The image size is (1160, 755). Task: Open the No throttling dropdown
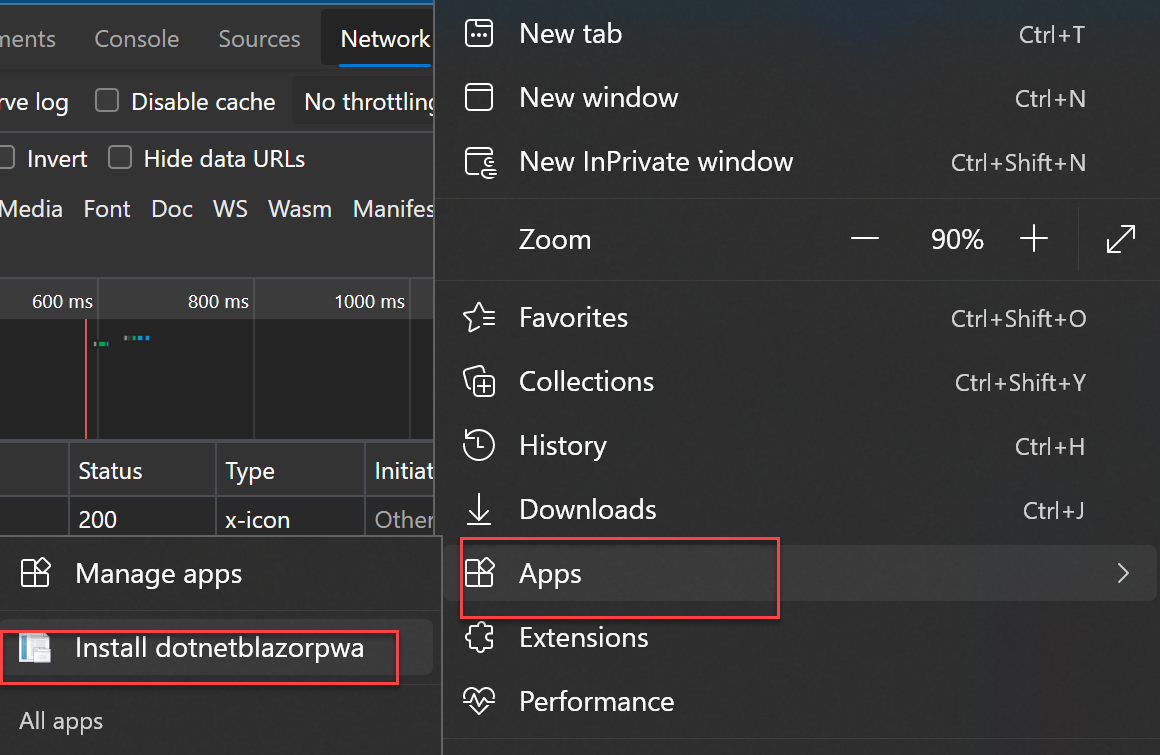point(366,102)
